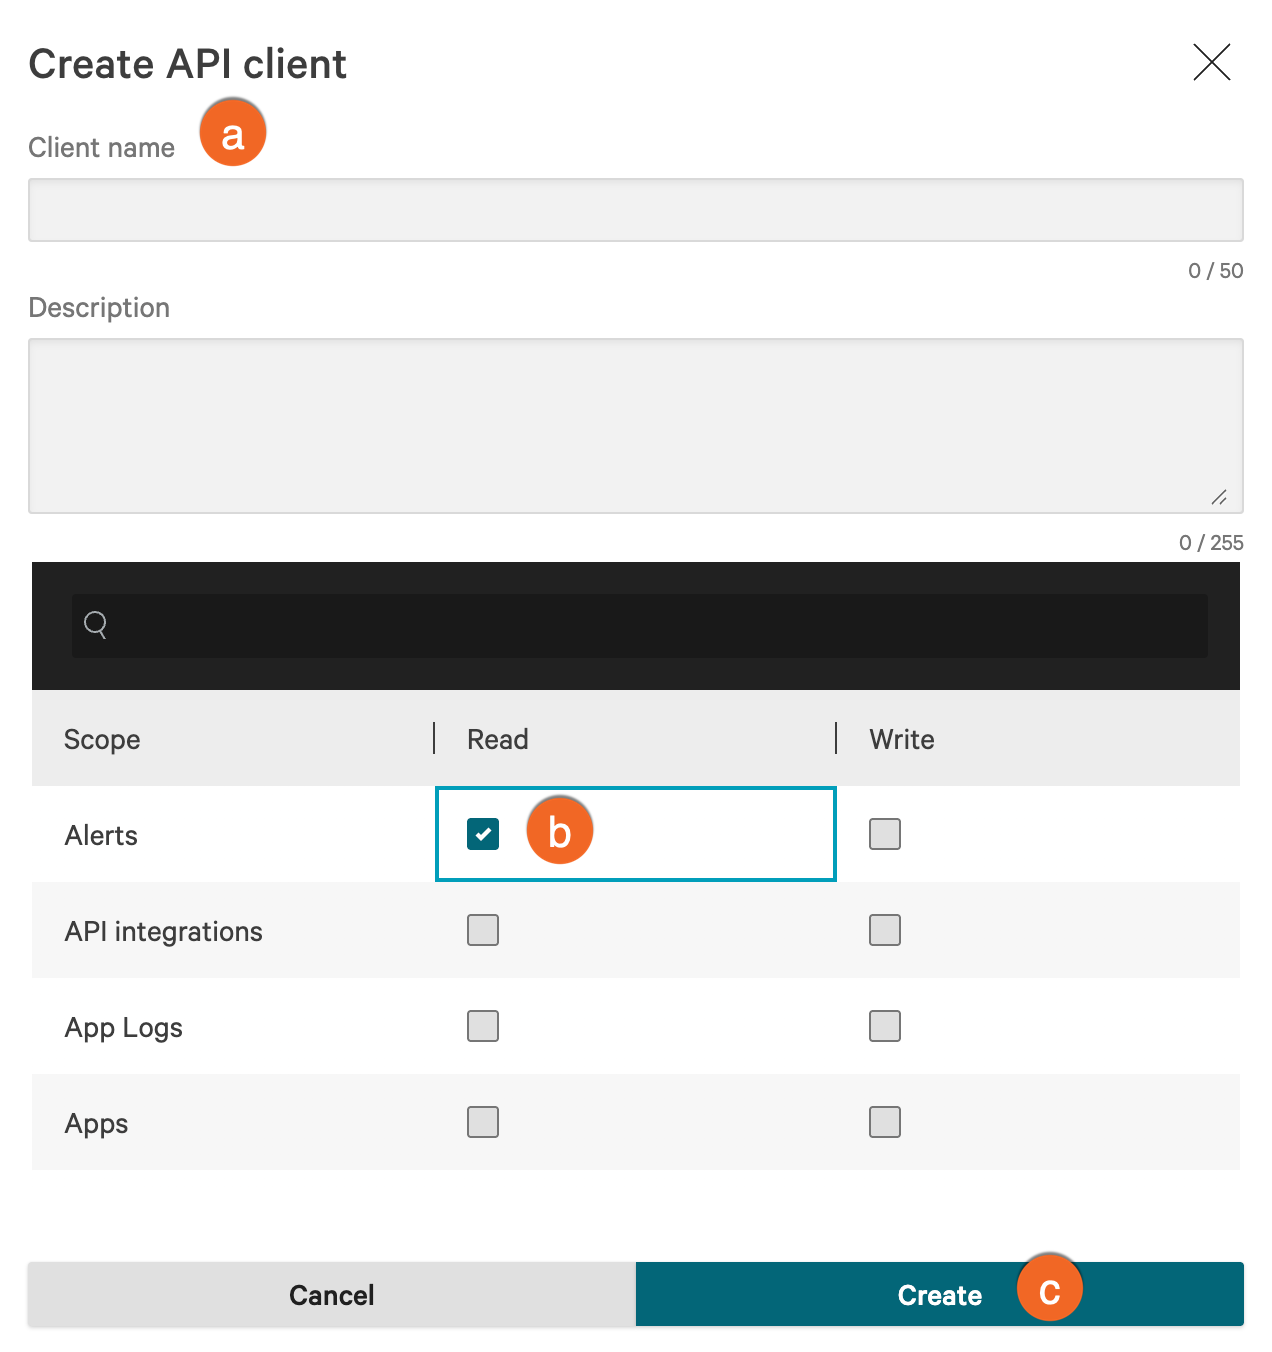This screenshot has width=1272, height=1352.
Task: Click the Cancel button
Action: coord(332,1294)
